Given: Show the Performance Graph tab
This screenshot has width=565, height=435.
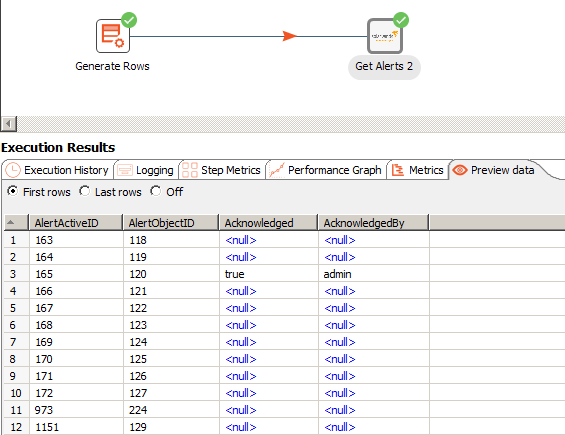Looking at the screenshot, I should pos(326,170).
